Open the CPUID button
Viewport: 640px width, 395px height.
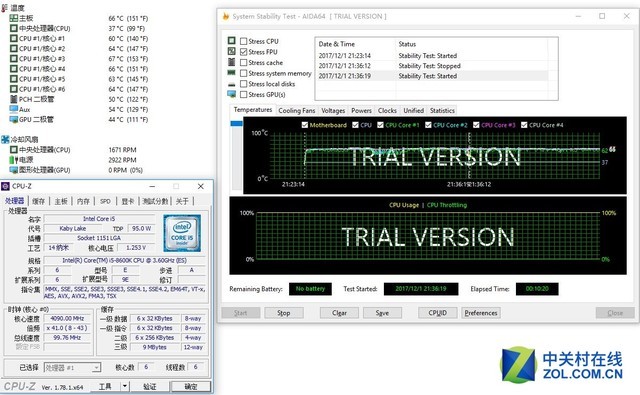[438, 313]
